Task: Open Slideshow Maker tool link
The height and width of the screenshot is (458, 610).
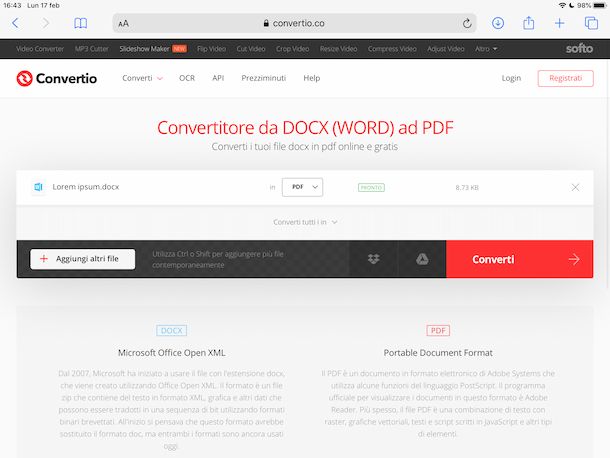Action: click(x=144, y=49)
